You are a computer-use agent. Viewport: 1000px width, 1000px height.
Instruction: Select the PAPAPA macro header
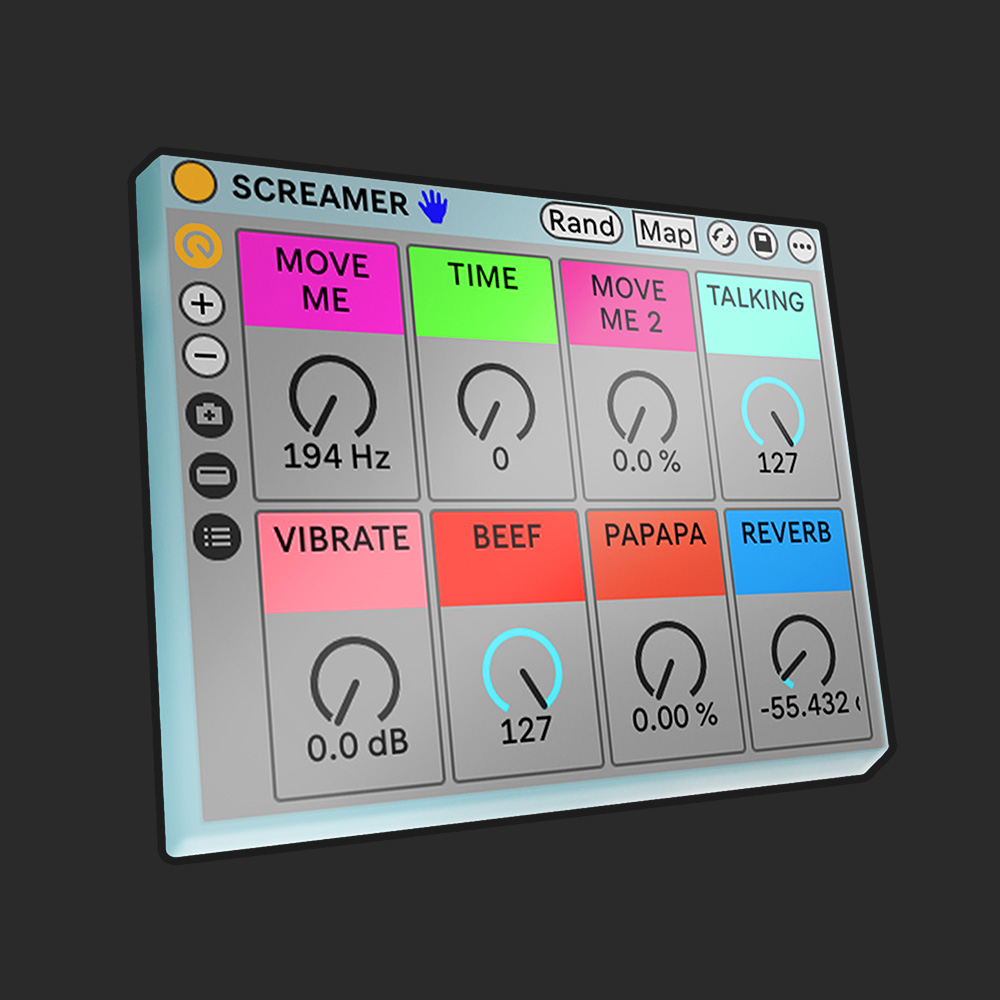click(x=656, y=554)
